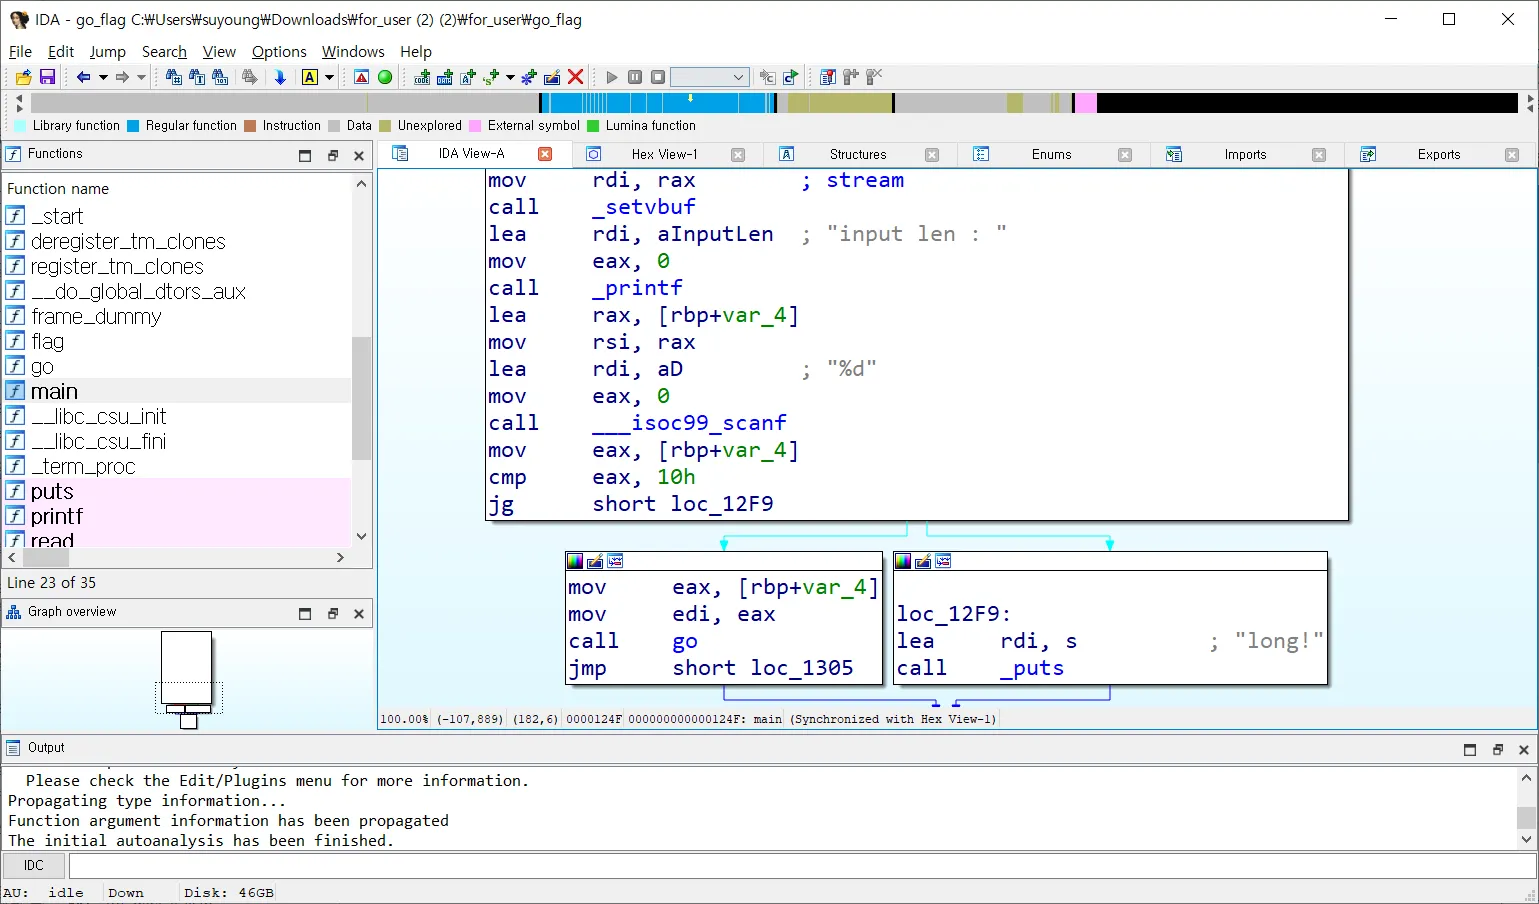This screenshot has width=1539, height=904.
Task: Click the back navigation arrow icon
Action: (x=83, y=77)
